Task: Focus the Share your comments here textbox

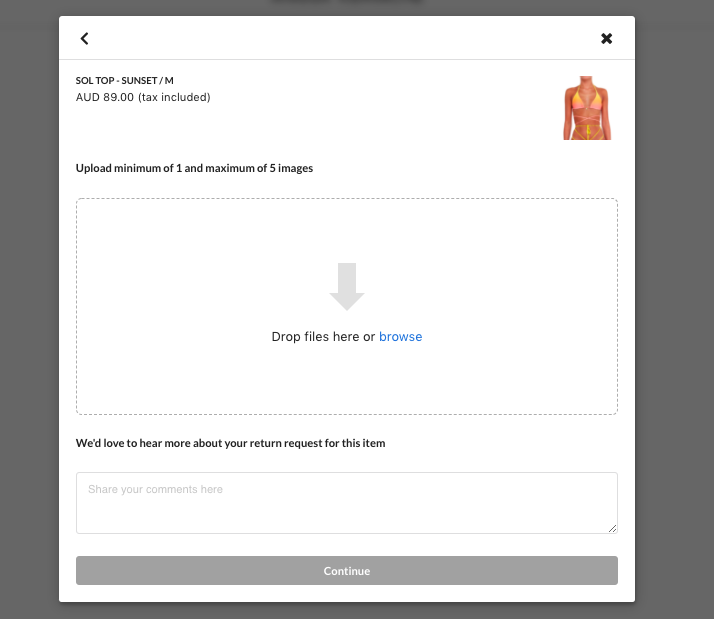Action: [347, 503]
